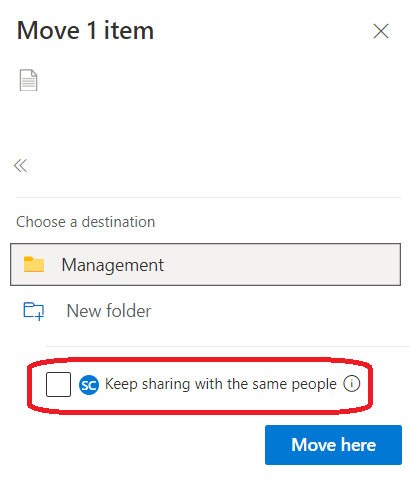Viewport: 410px width, 493px height.
Task: Click the divider line above Keep sharing option
Action: click(228, 346)
